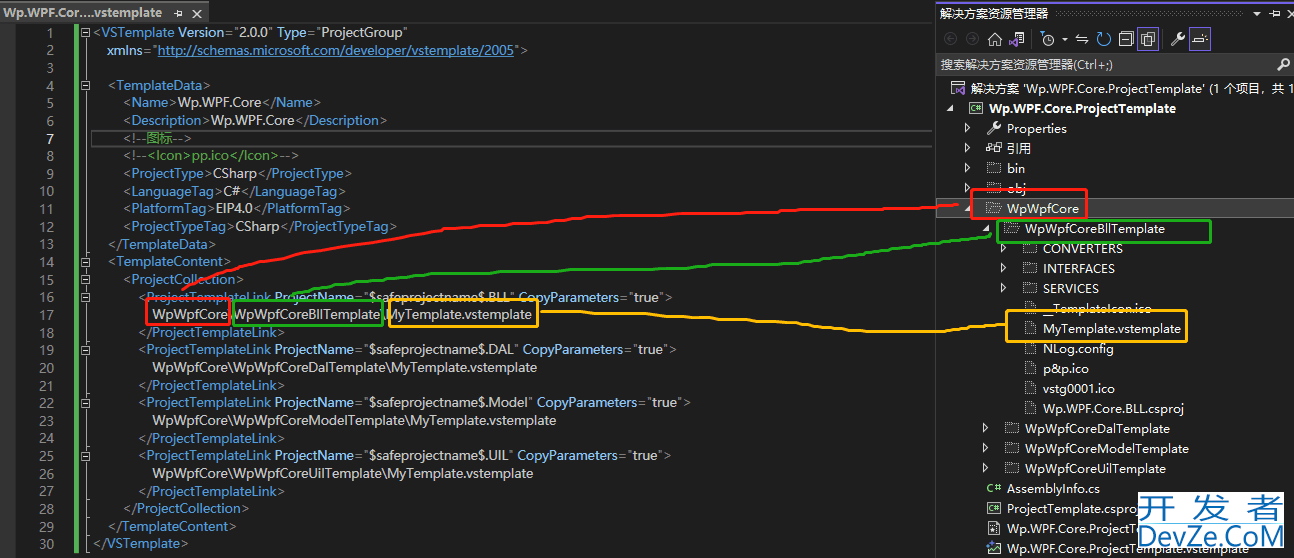Select the CONVERTERS folder icon

1029,248
